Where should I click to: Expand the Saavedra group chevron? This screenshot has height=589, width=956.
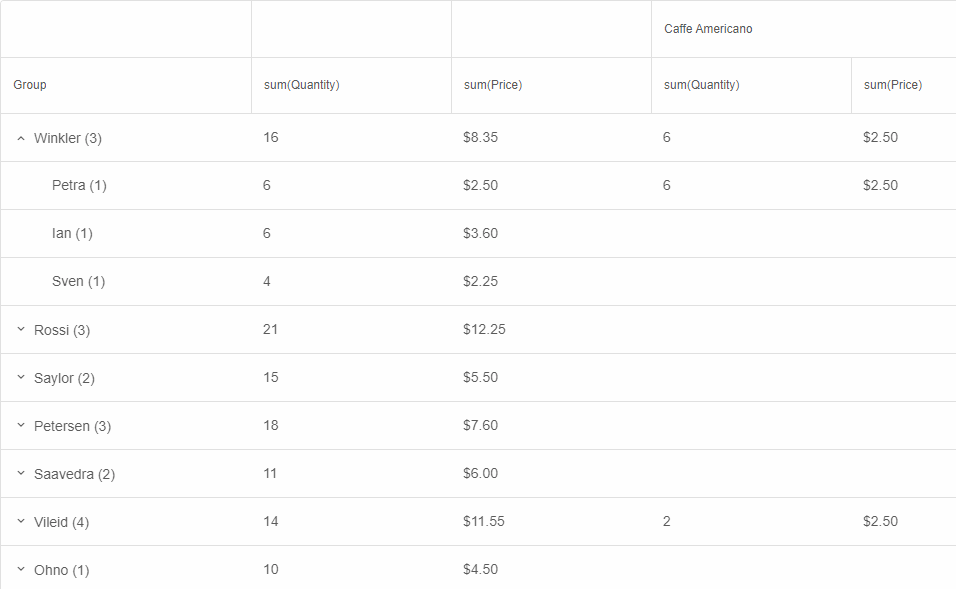(x=21, y=474)
